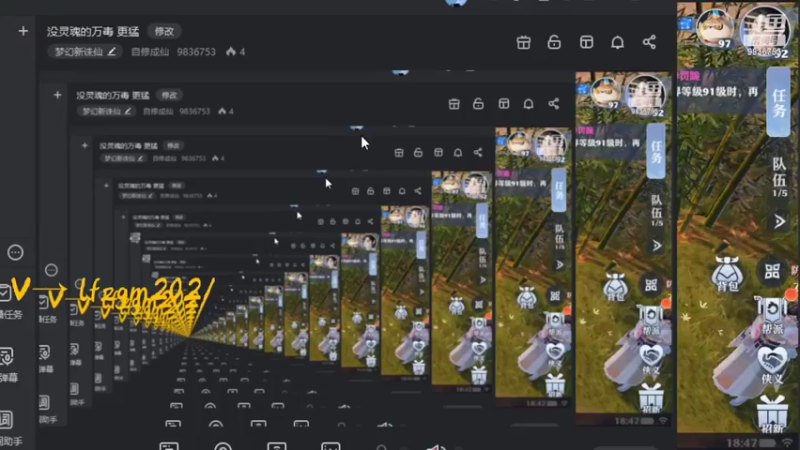Click the stream title 没灵魂的万毒 更猛 in the outermost header

point(93,32)
